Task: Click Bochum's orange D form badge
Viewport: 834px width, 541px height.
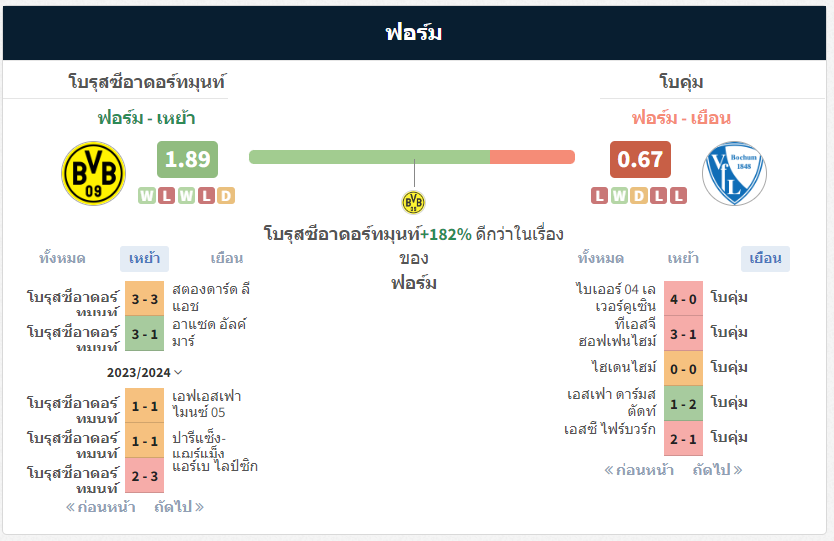Action: point(639,196)
